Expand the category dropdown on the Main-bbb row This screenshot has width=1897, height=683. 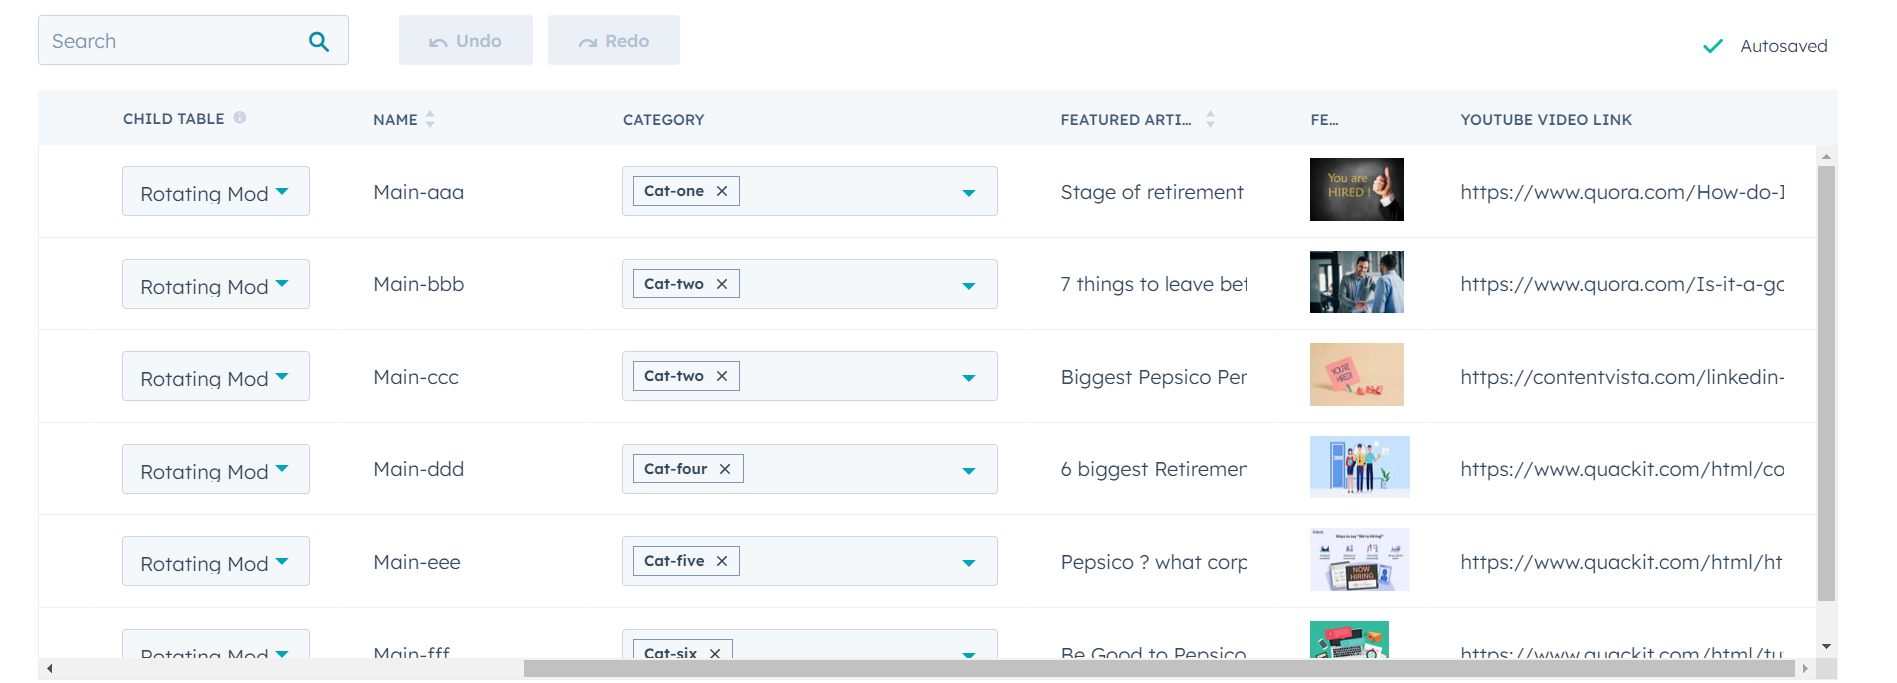[x=967, y=285]
